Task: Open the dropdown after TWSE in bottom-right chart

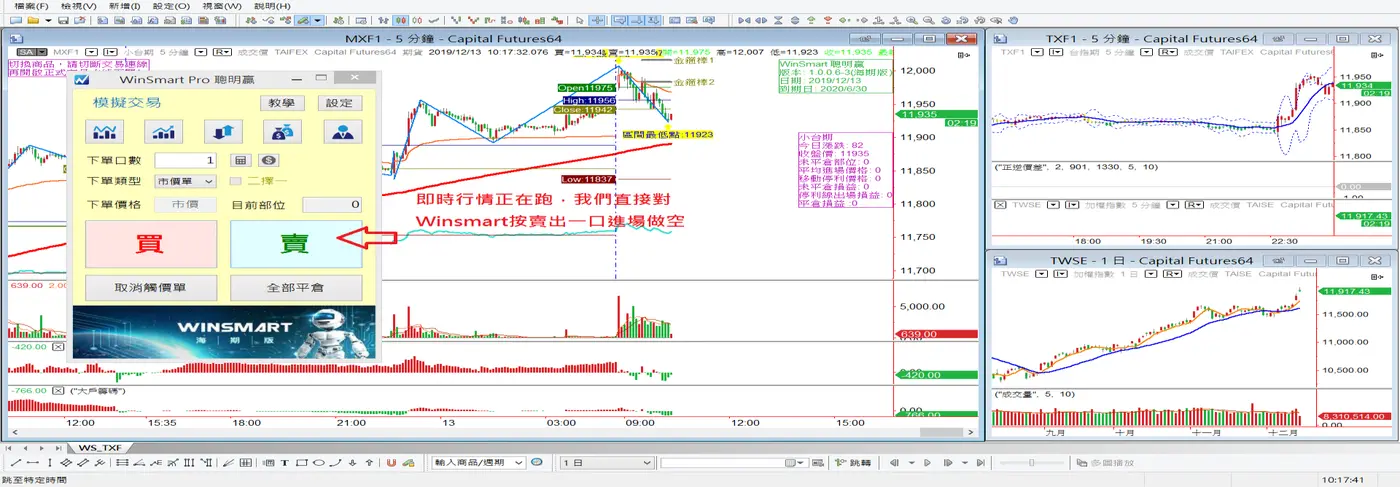Action: (1040, 273)
